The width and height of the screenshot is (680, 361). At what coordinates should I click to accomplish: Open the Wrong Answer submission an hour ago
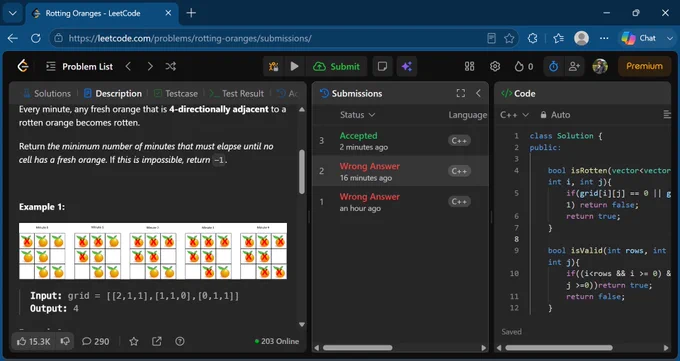click(400, 202)
